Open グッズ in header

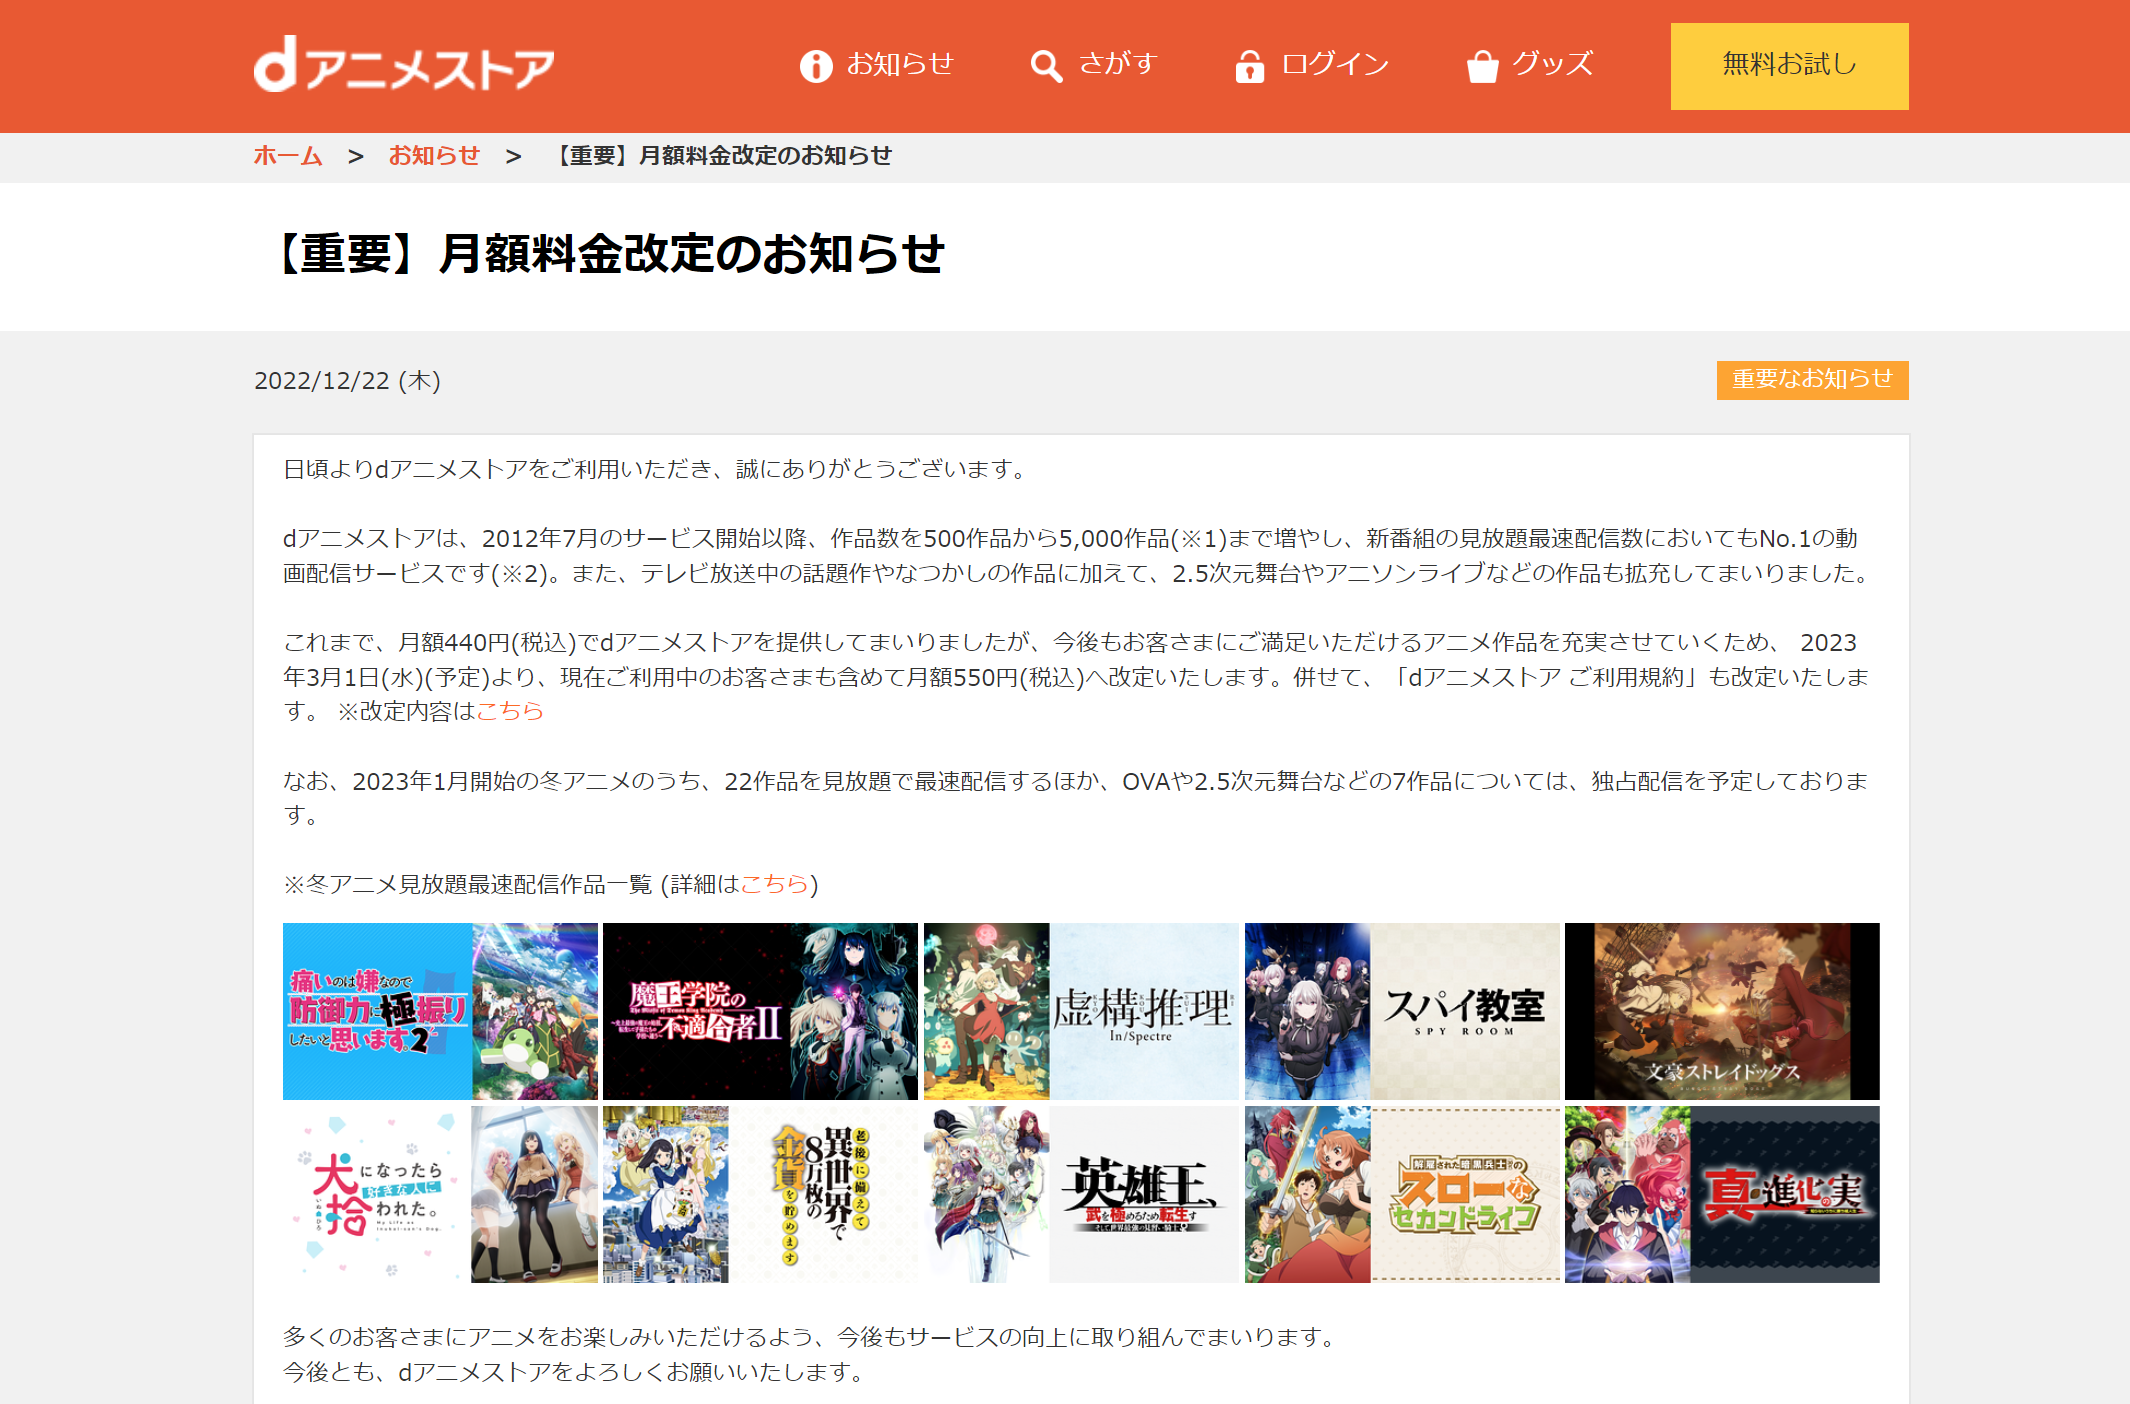point(1552,64)
